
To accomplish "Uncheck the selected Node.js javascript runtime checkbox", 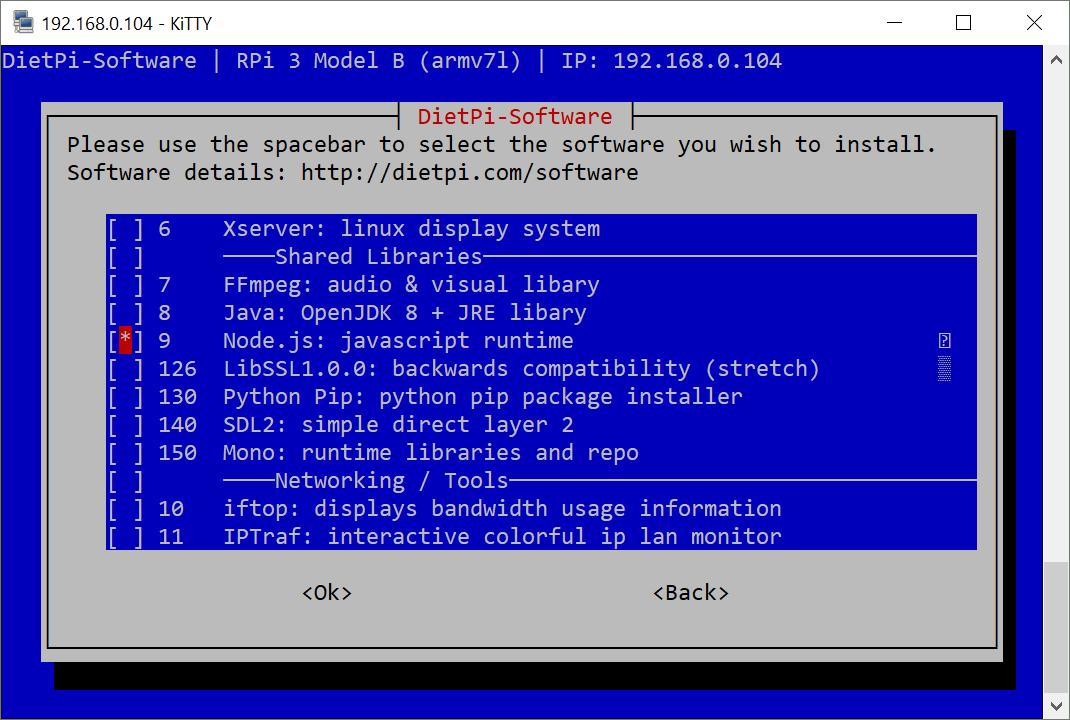I will tap(126, 341).
